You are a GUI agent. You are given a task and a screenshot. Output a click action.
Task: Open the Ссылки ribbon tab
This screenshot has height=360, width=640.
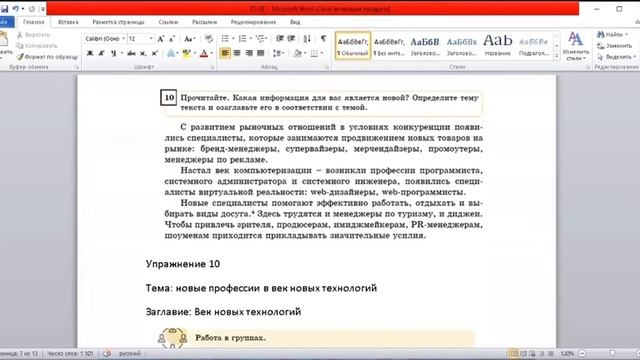point(168,22)
